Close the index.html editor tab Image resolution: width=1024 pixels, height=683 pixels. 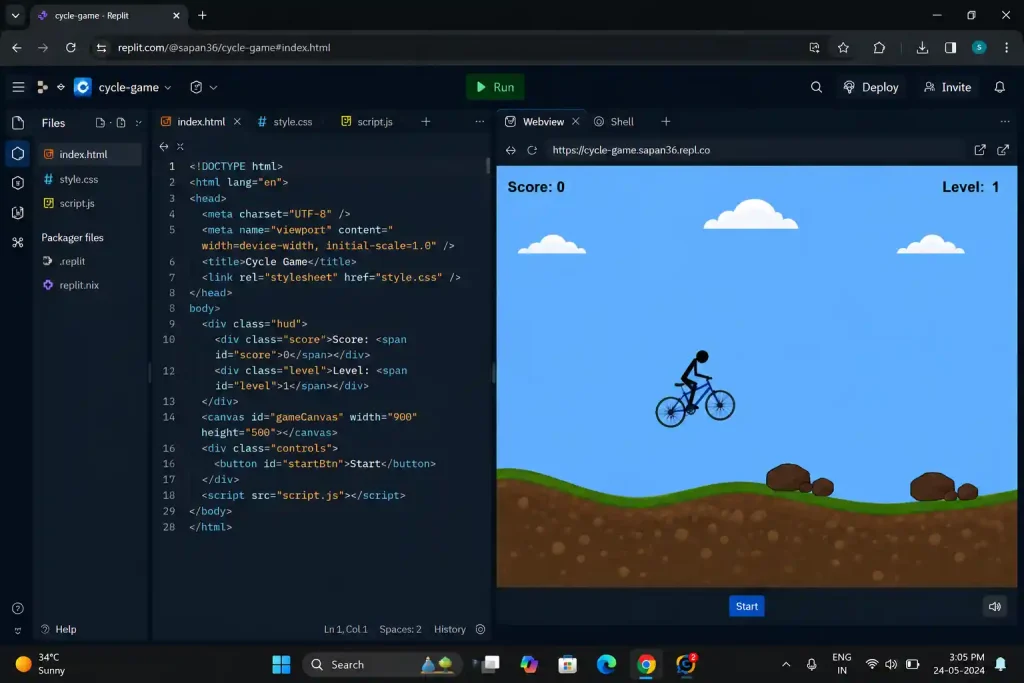click(237, 122)
